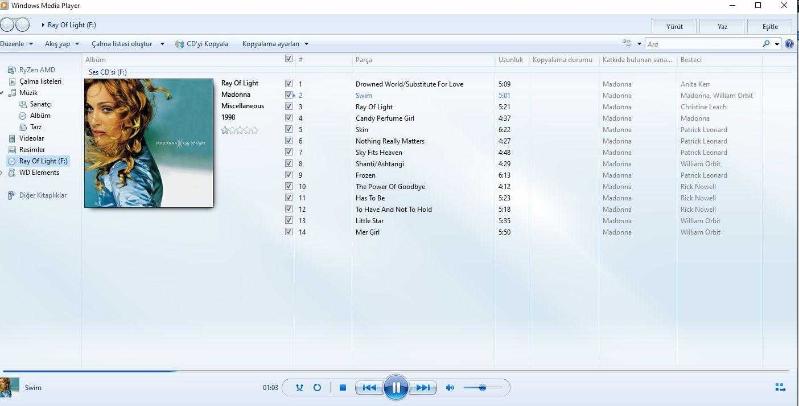799x406 pixels.
Task: Open Help via the question mark icon
Action: (790, 44)
